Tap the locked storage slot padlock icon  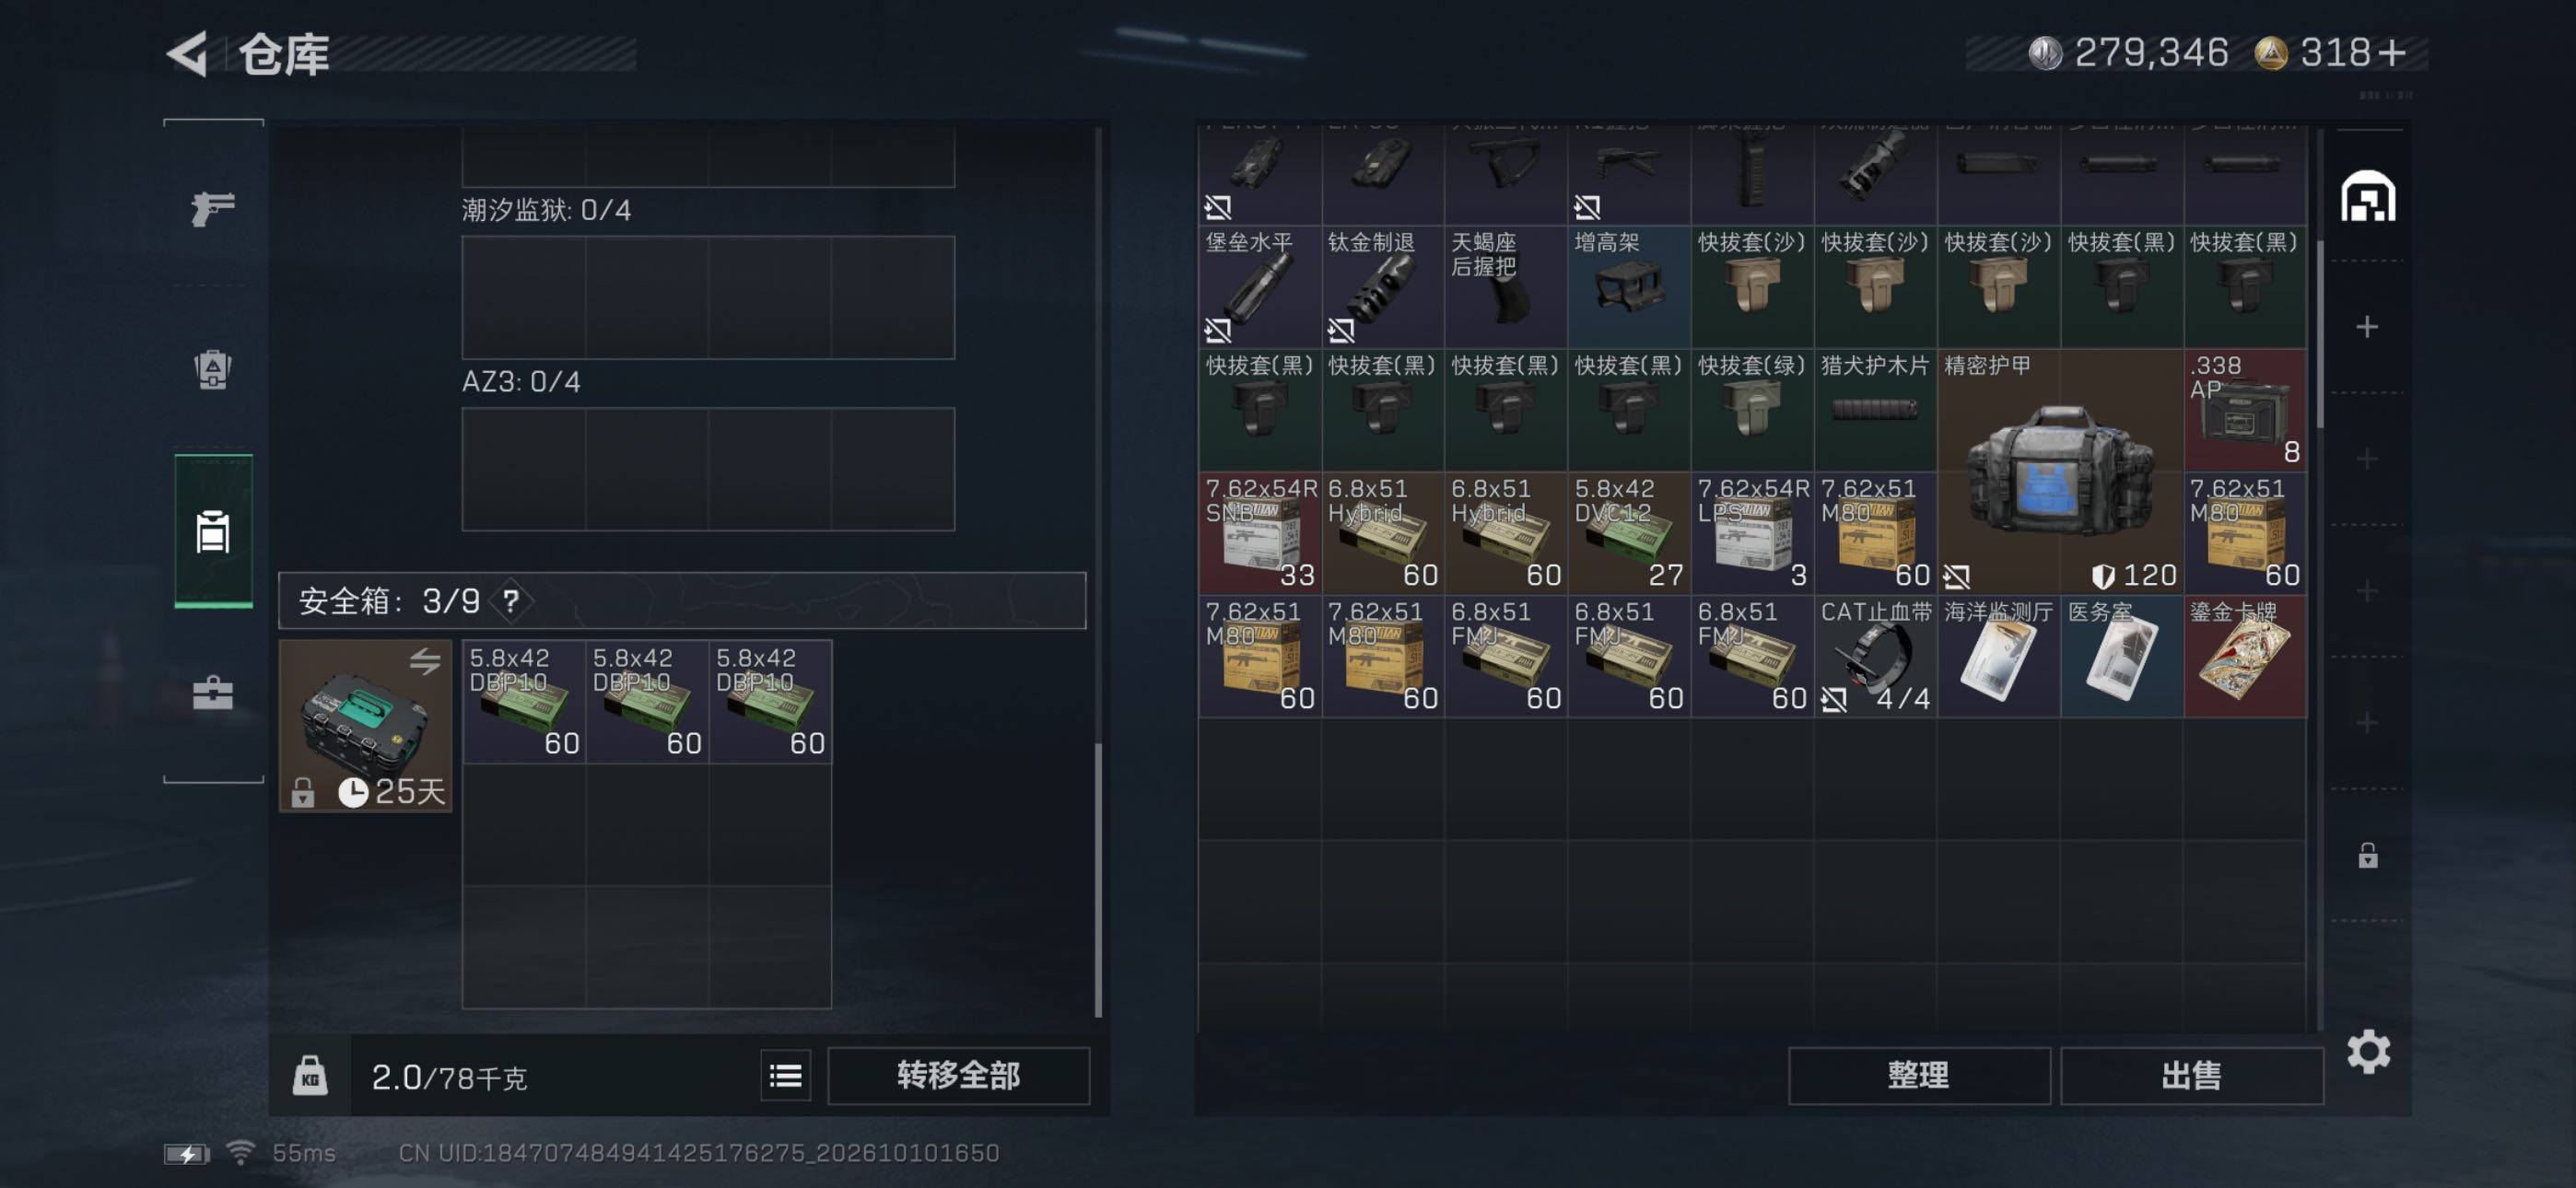tap(2367, 856)
